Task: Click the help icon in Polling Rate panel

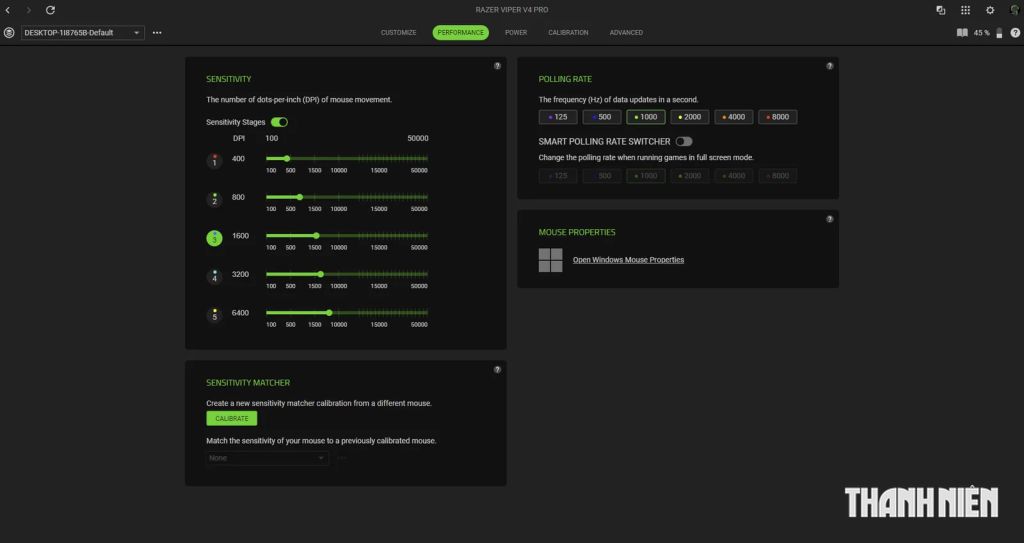Action: tap(829, 66)
